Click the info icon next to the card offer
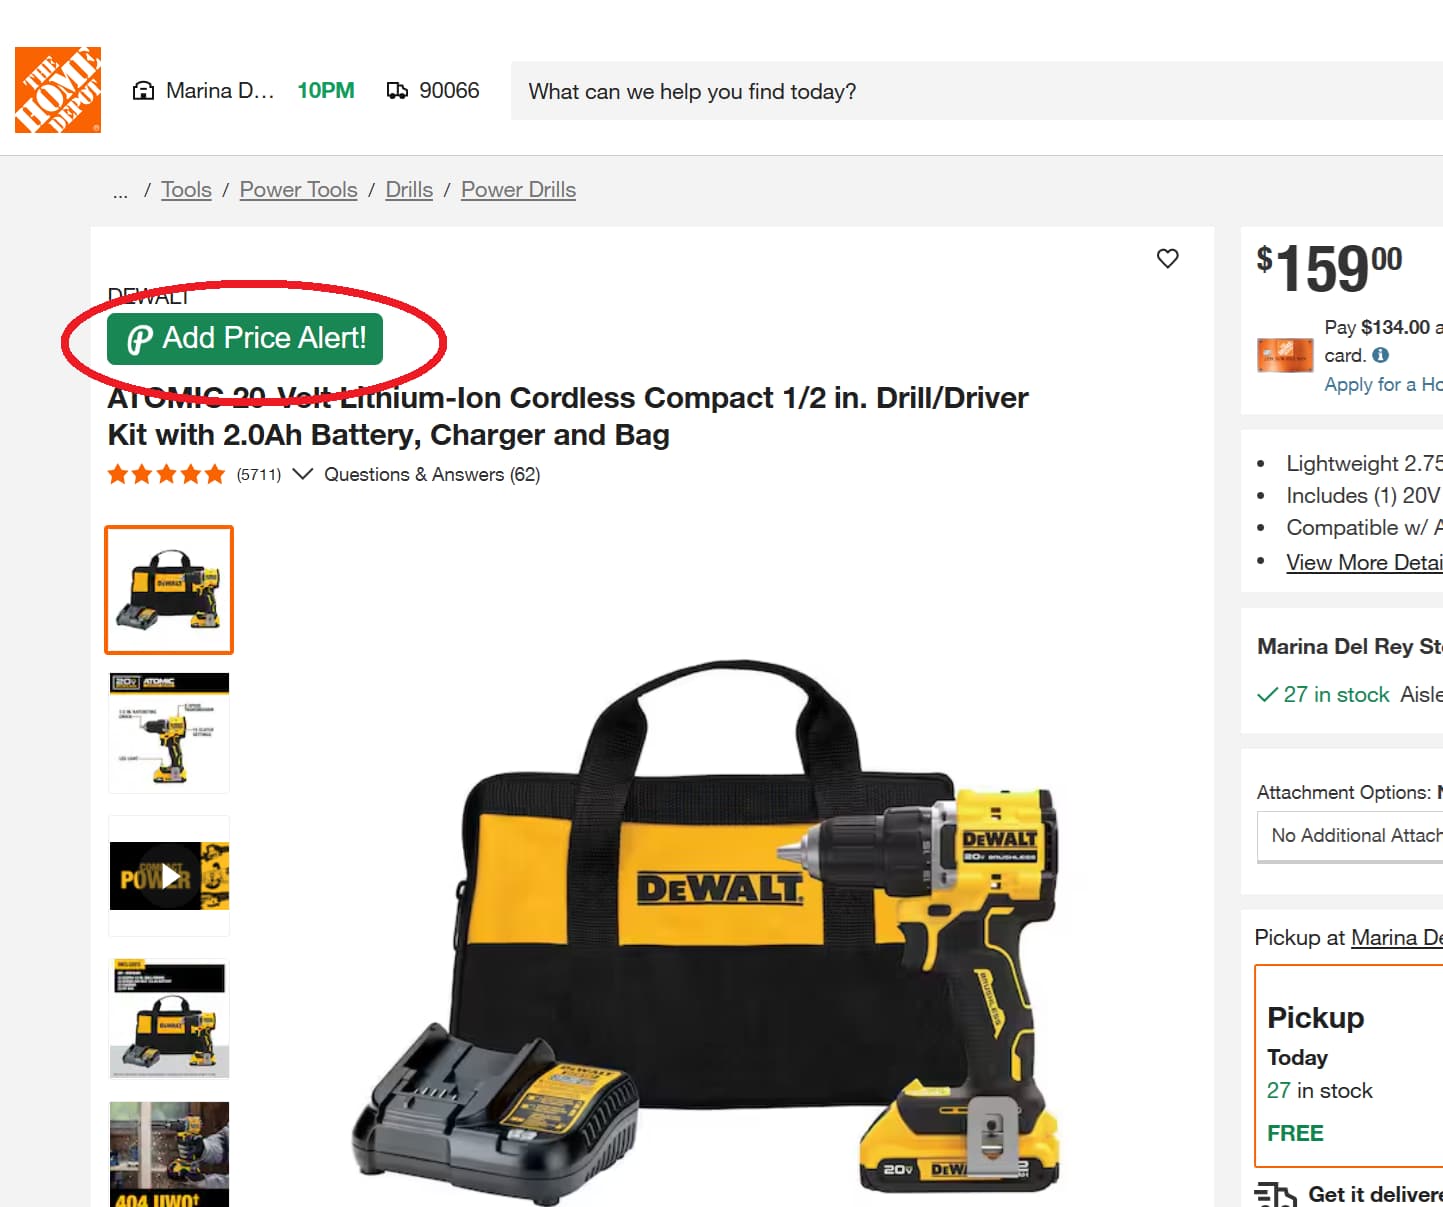This screenshot has height=1207, width=1443. 1382,355
